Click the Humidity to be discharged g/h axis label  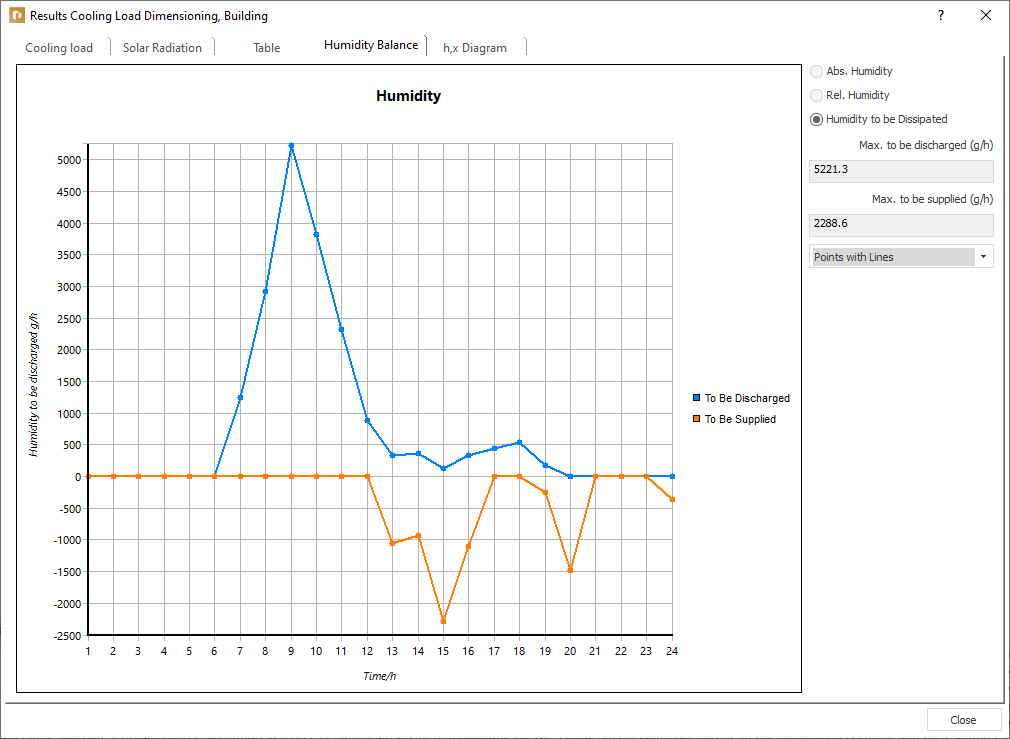[x=33, y=385]
